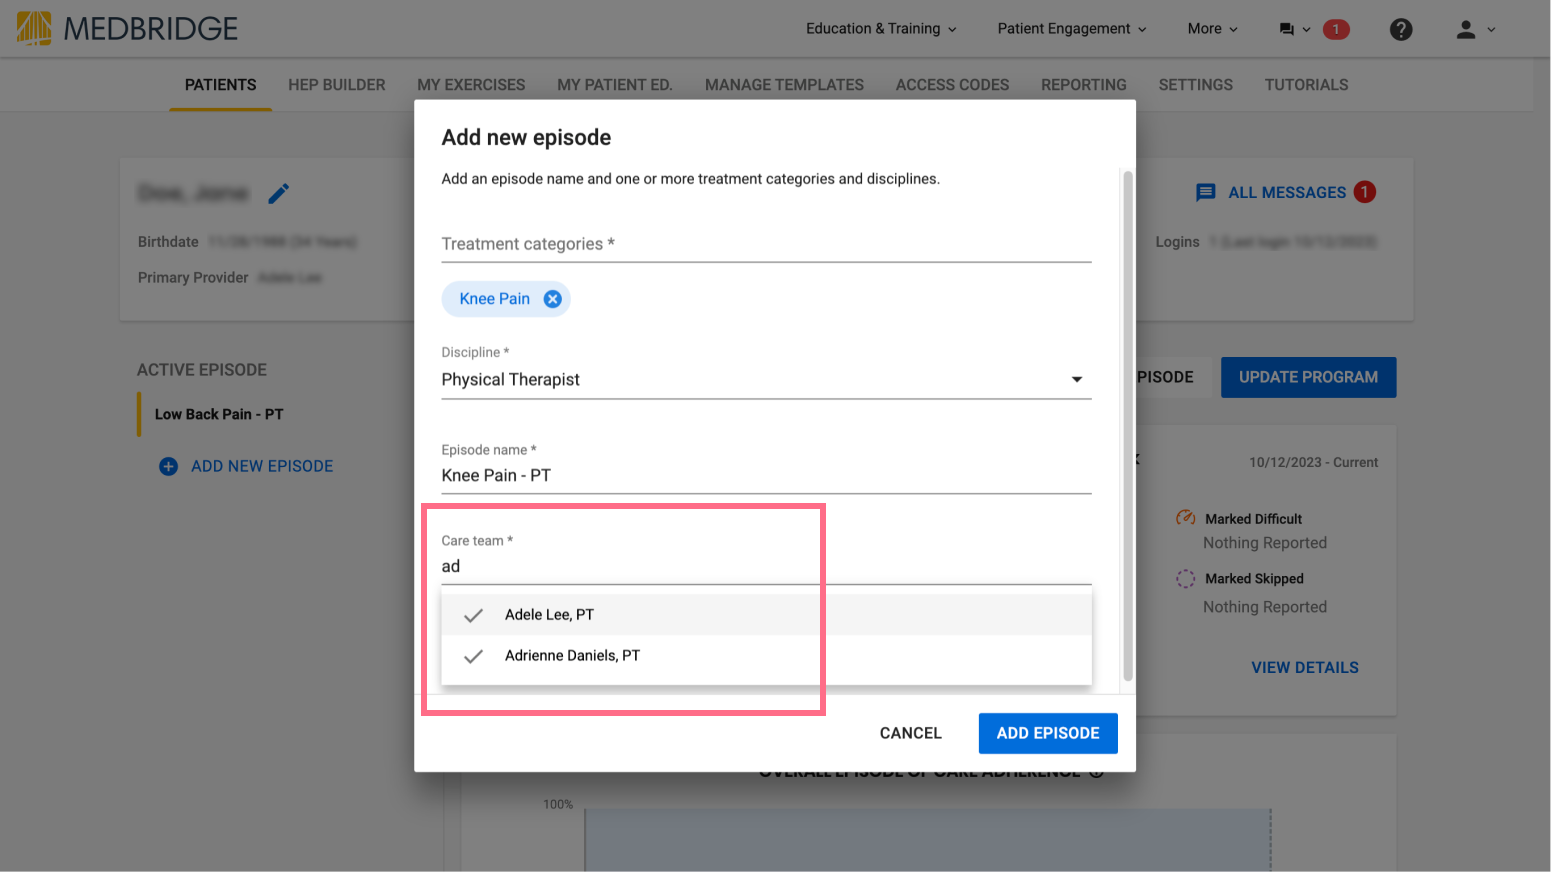This screenshot has height=872, width=1551.
Task: Click the 'Marked Difficult' label
Action: tap(1253, 519)
